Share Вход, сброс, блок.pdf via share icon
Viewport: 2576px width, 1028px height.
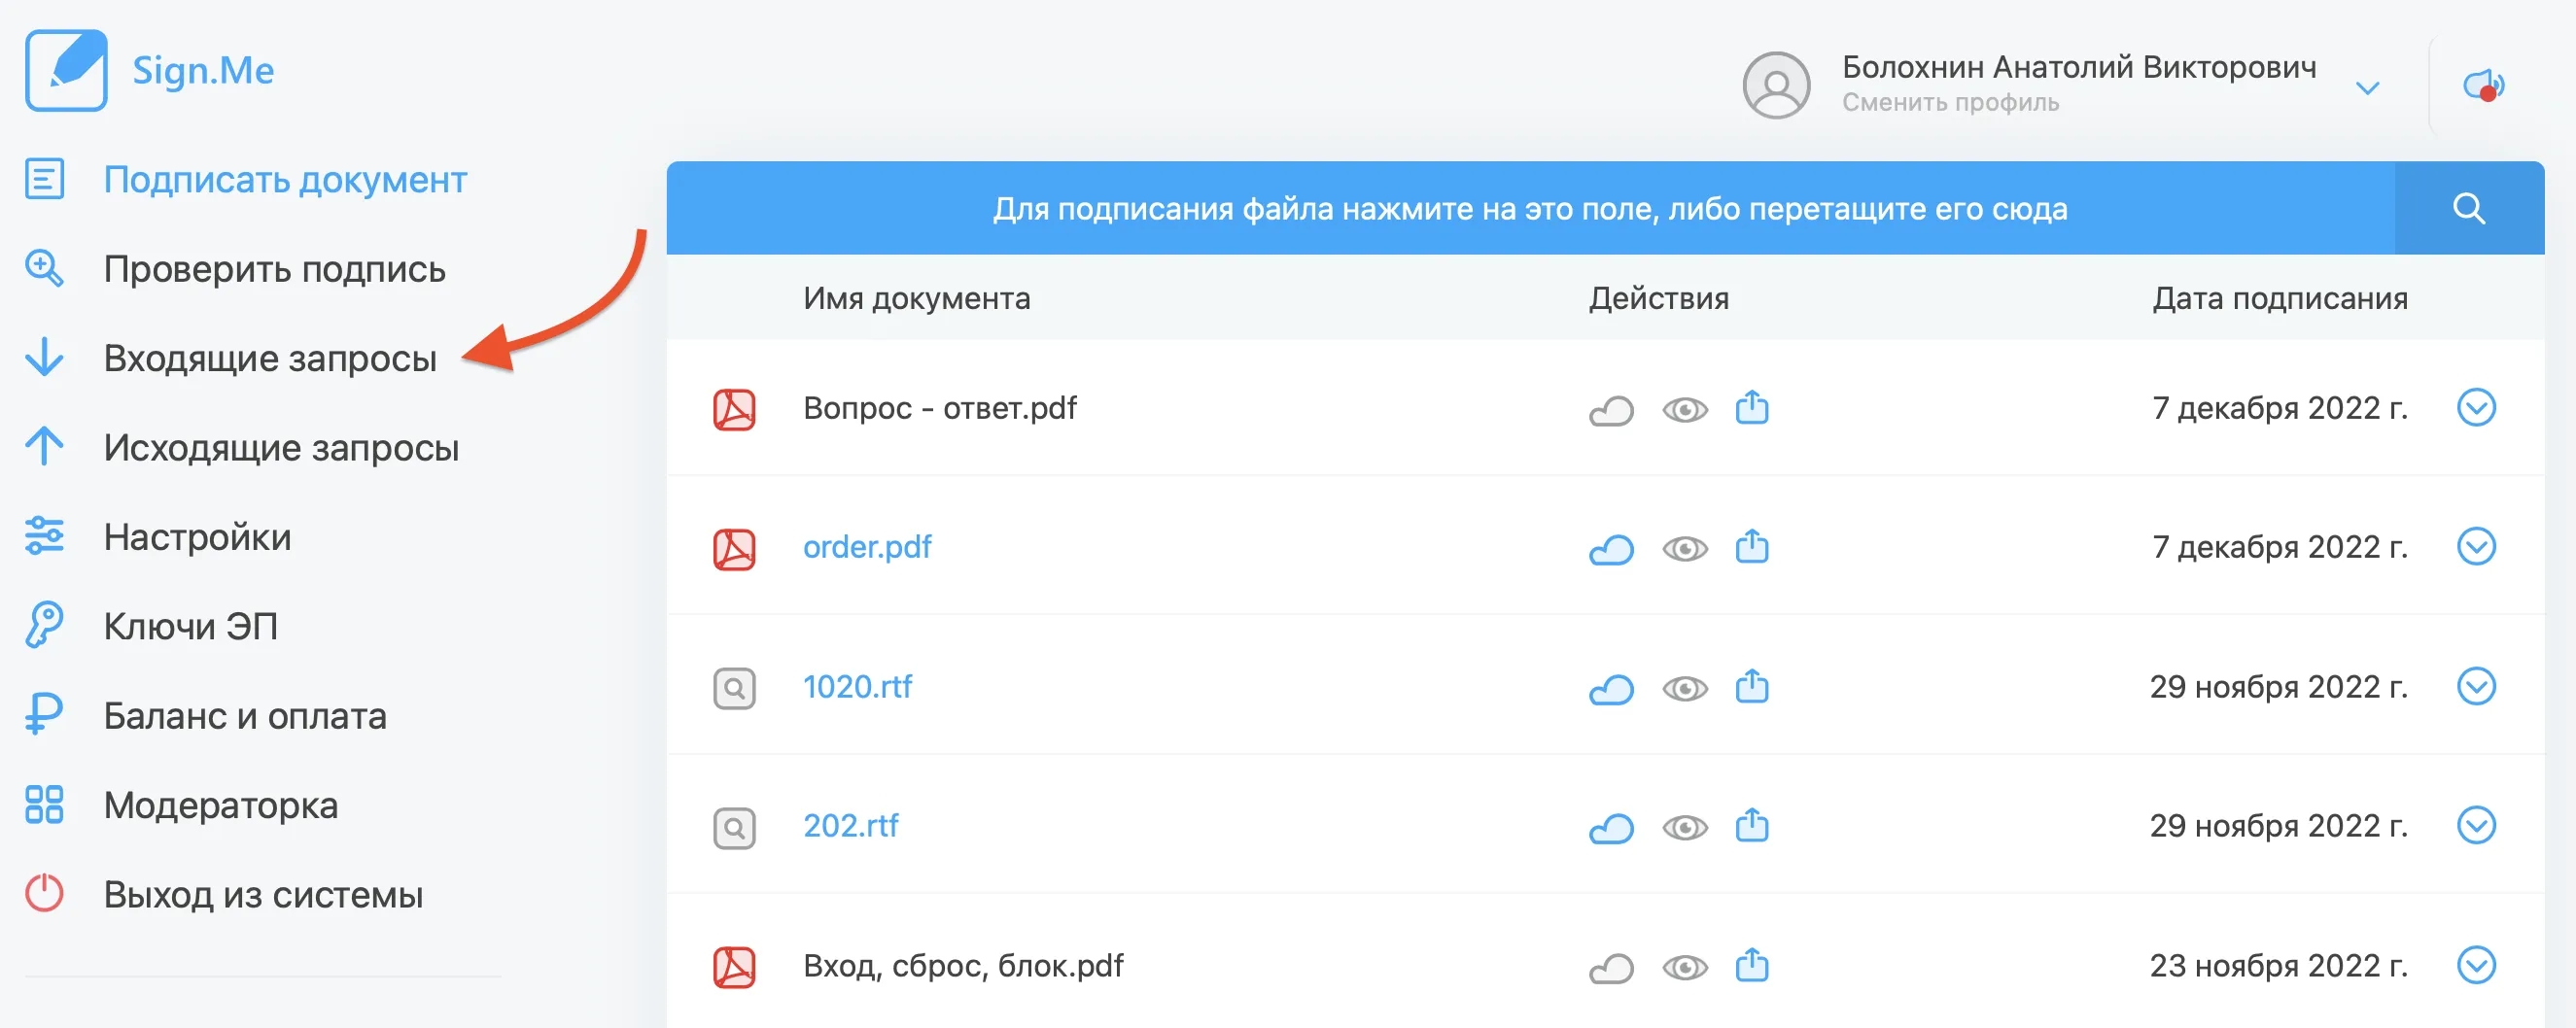click(1752, 965)
